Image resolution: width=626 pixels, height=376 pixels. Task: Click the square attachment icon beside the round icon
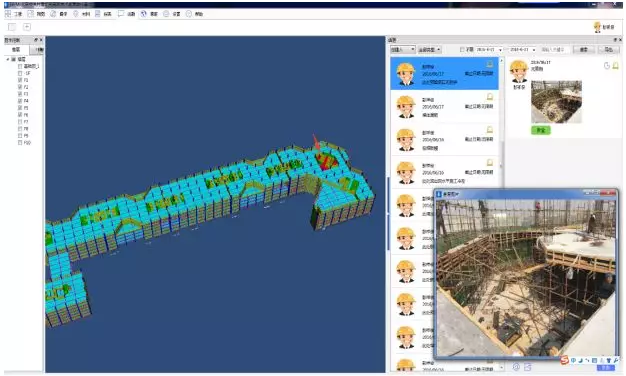point(527,366)
